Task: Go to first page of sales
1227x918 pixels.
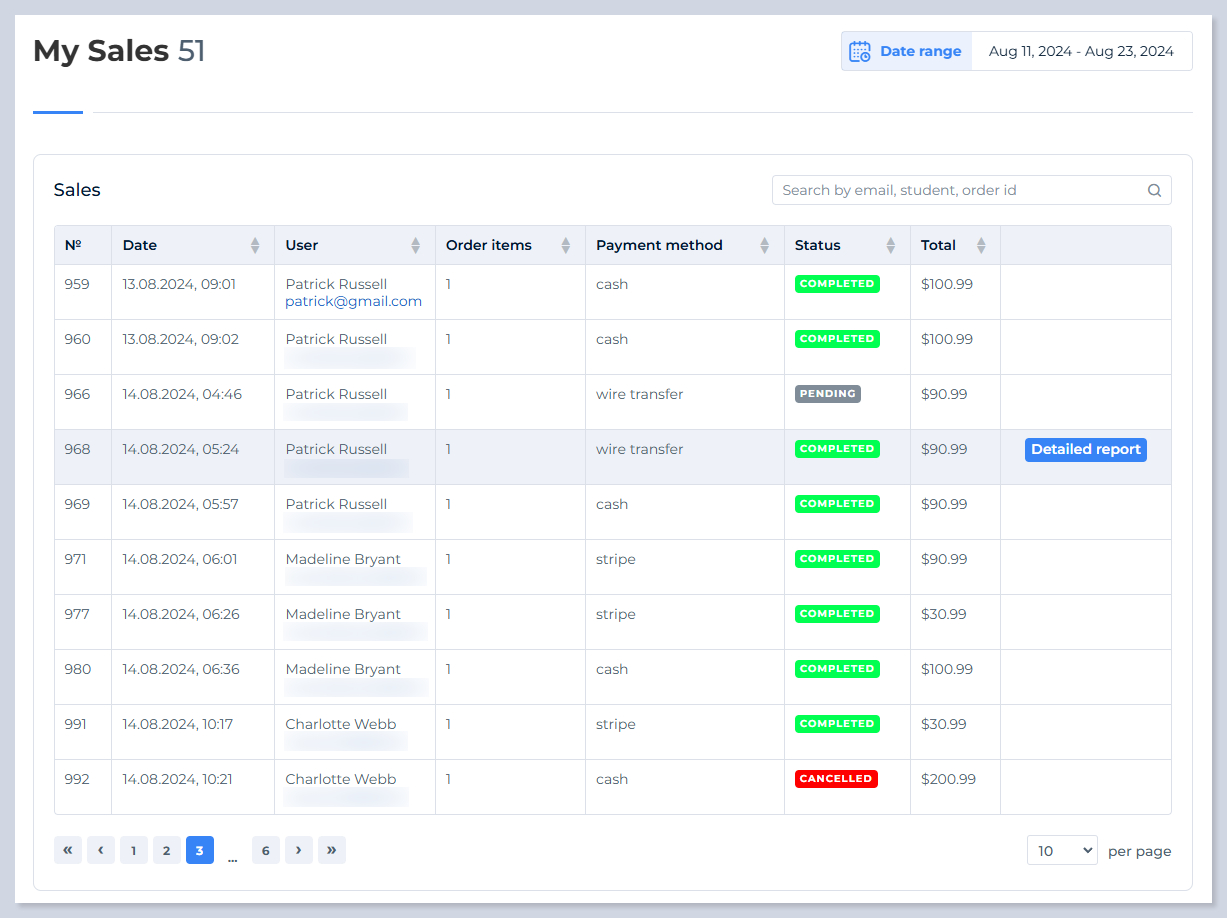Action: 68,850
